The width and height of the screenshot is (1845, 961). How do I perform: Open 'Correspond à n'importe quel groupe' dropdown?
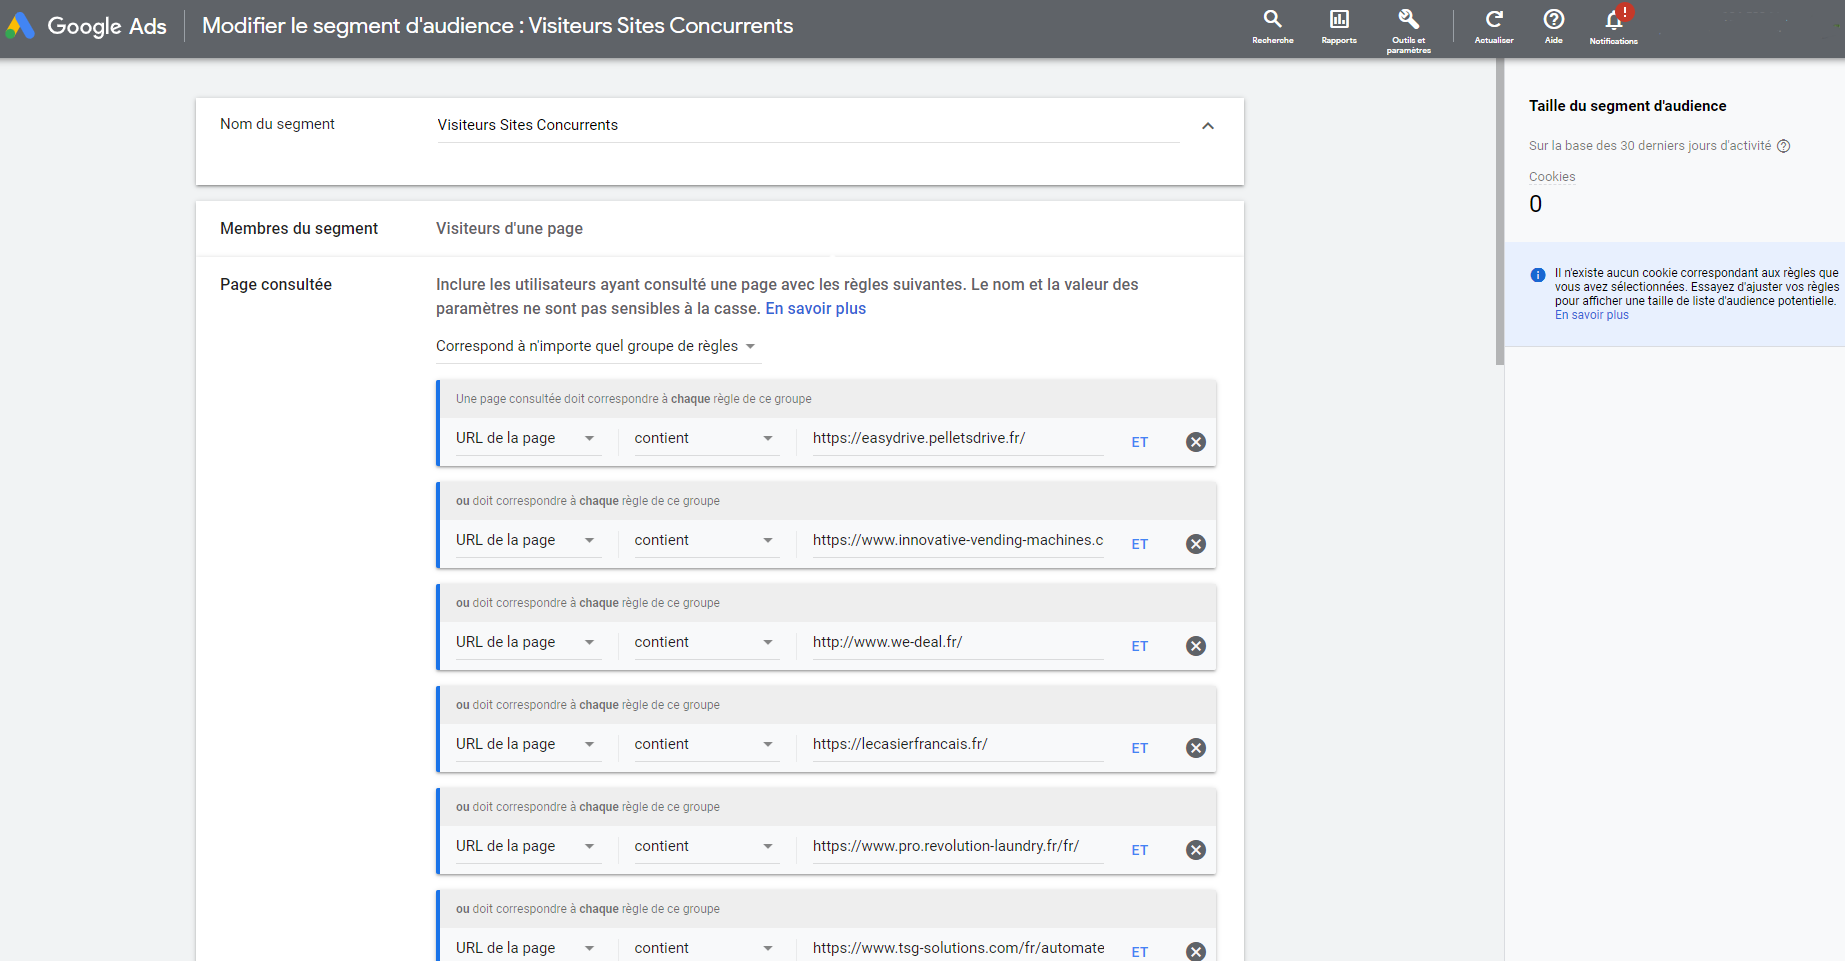[596, 346]
